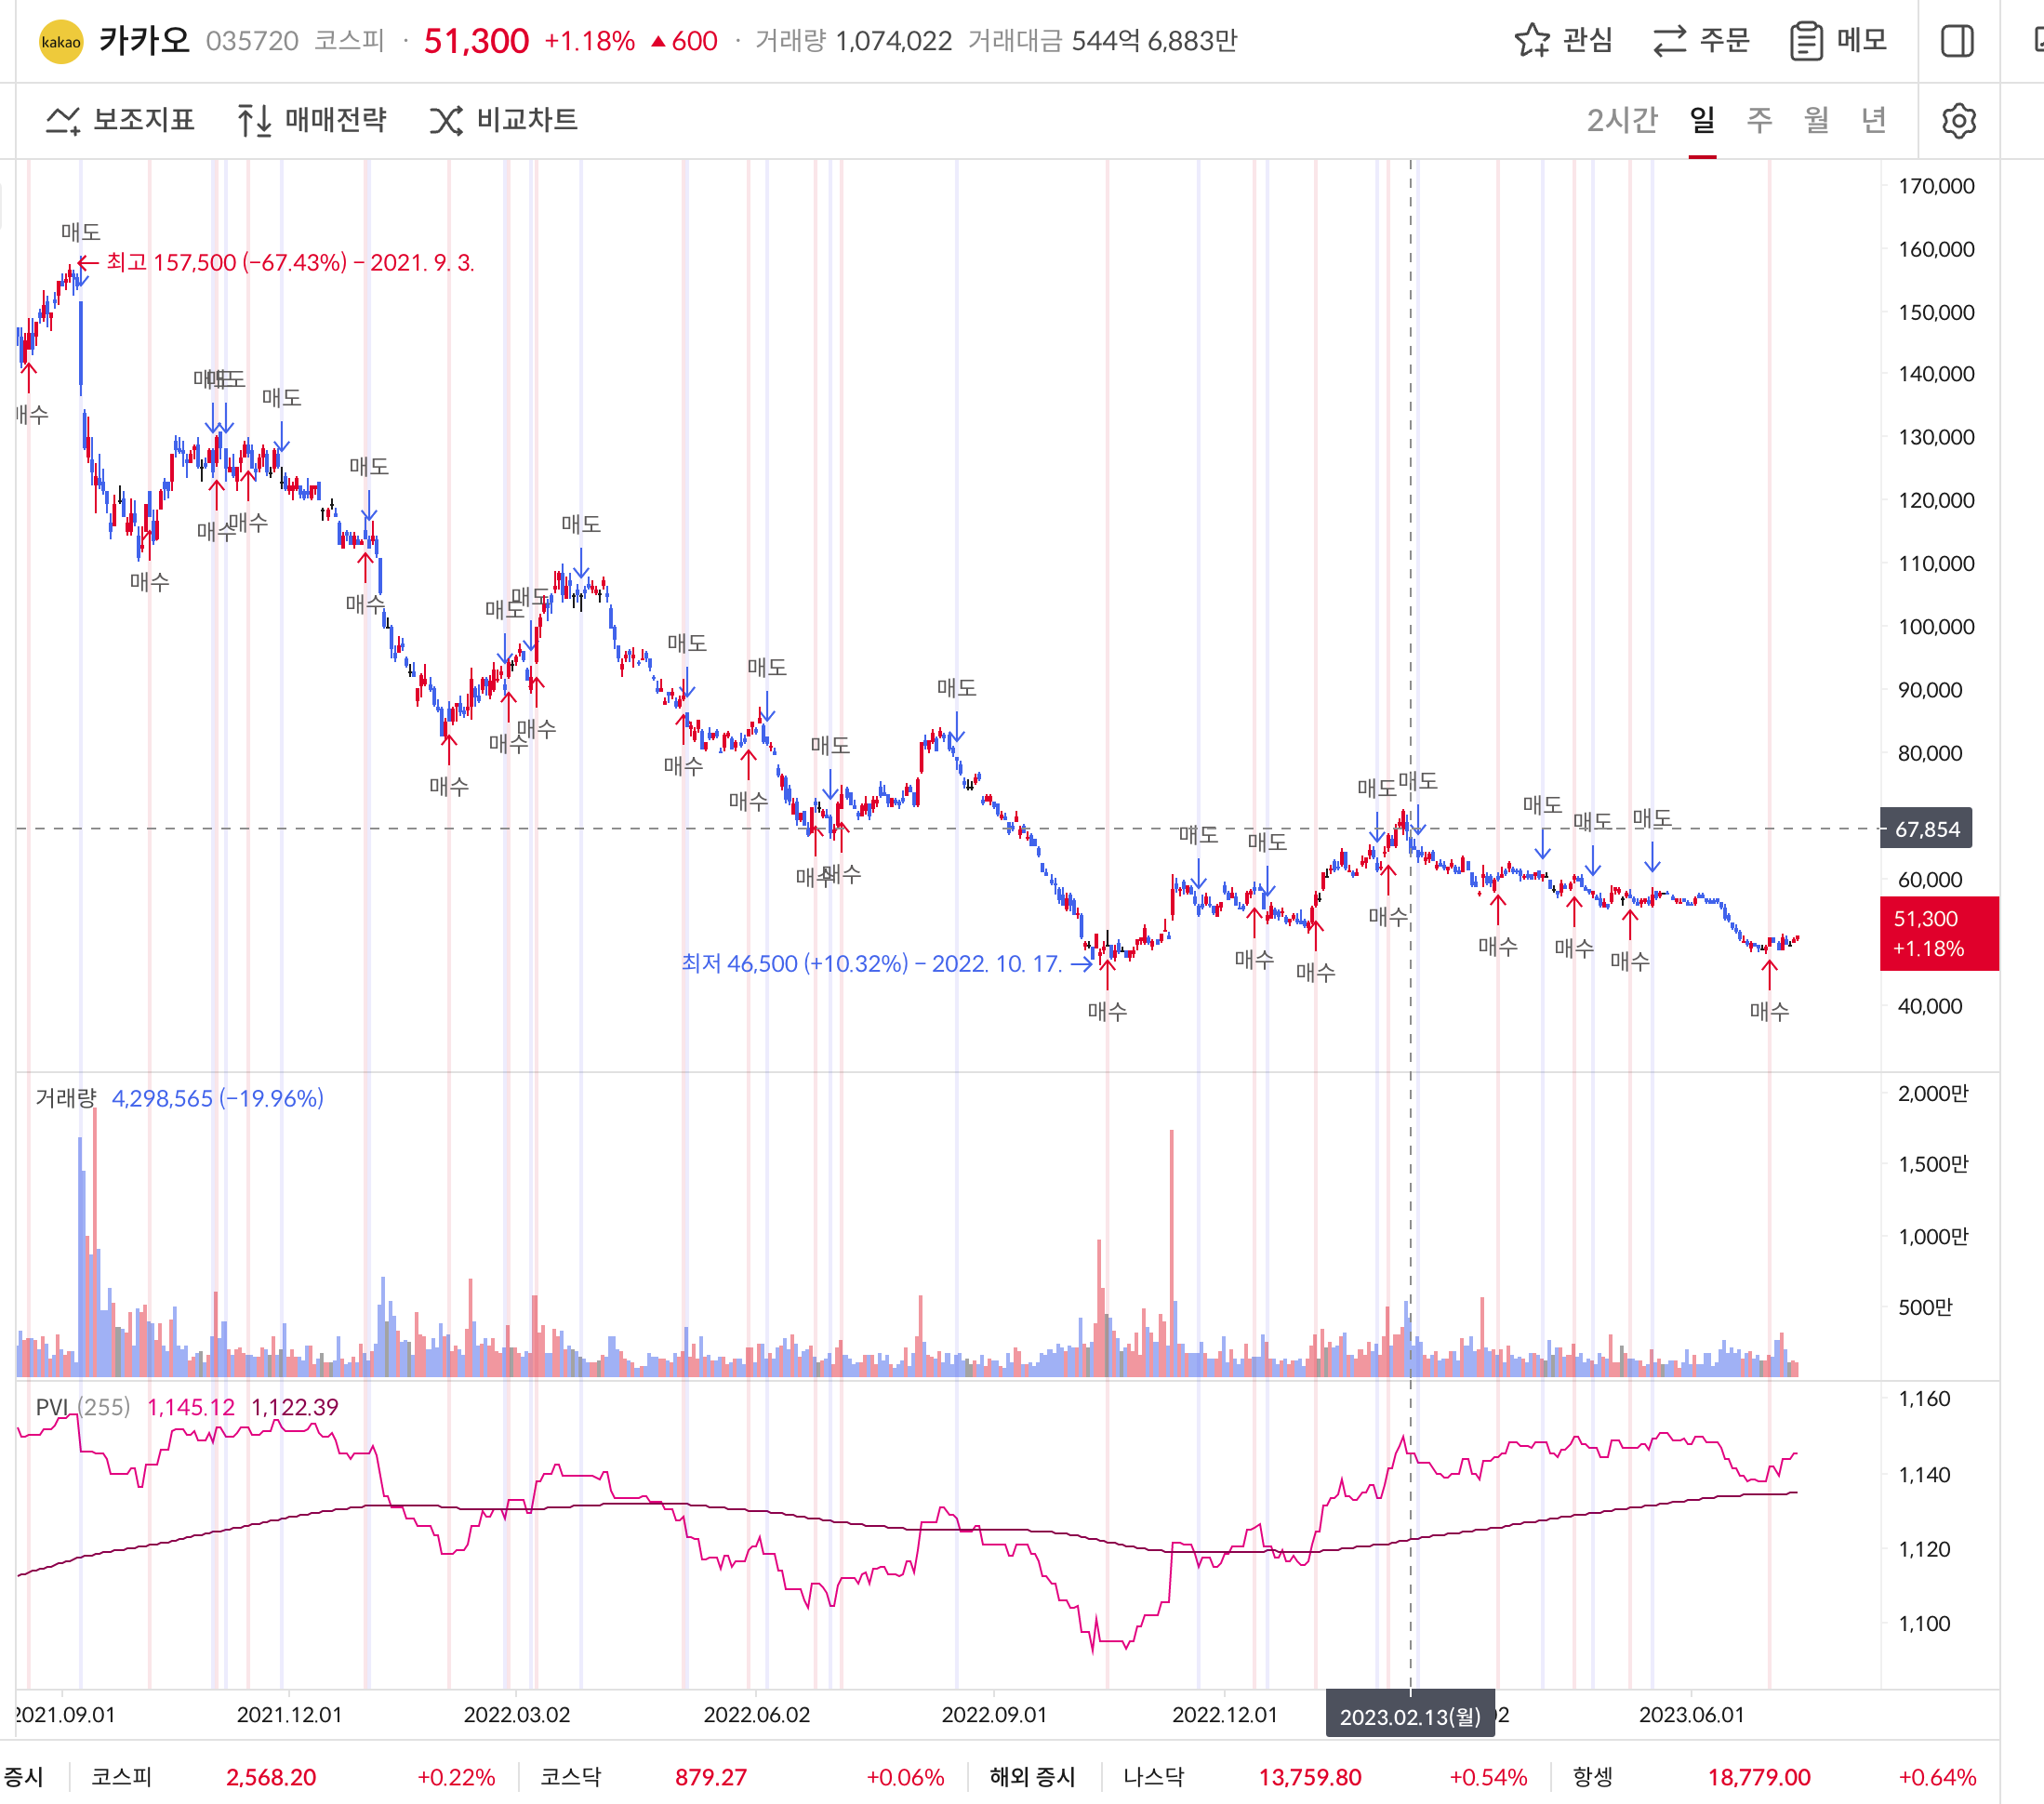
Task: Open comparison chart (비교차트) option
Action: (x=504, y=120)
